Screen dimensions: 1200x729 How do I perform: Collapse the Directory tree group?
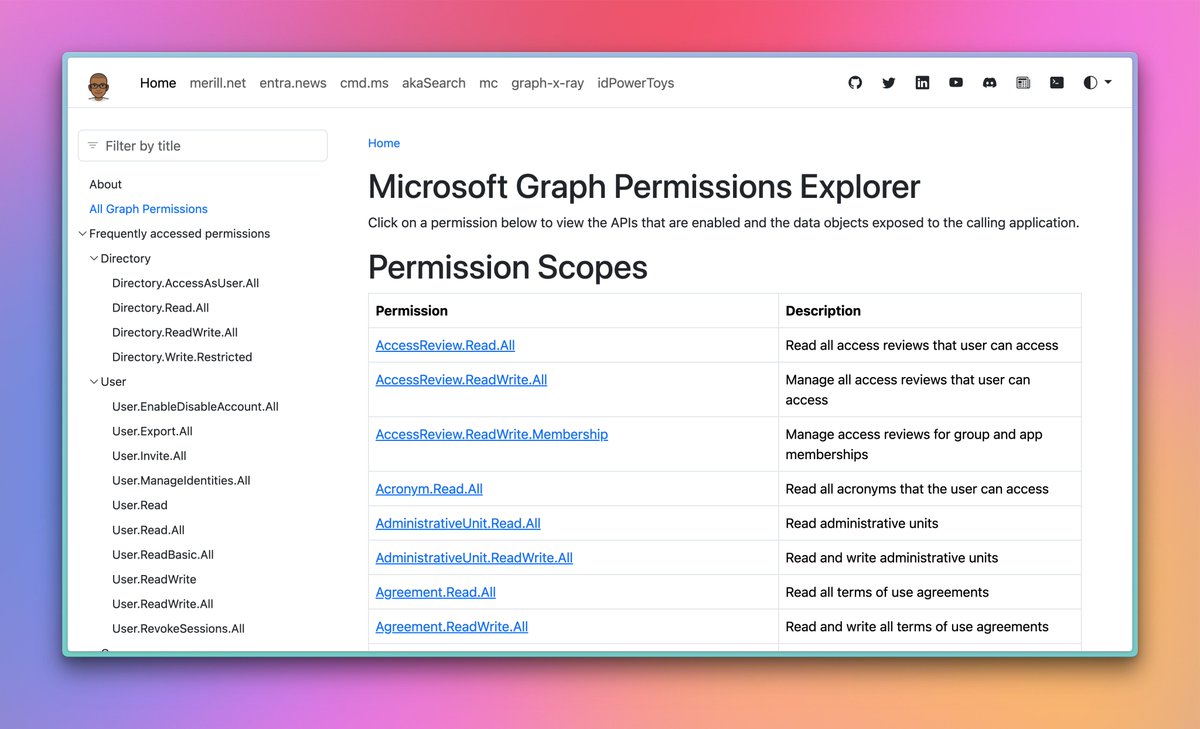(x=94, y=258)
